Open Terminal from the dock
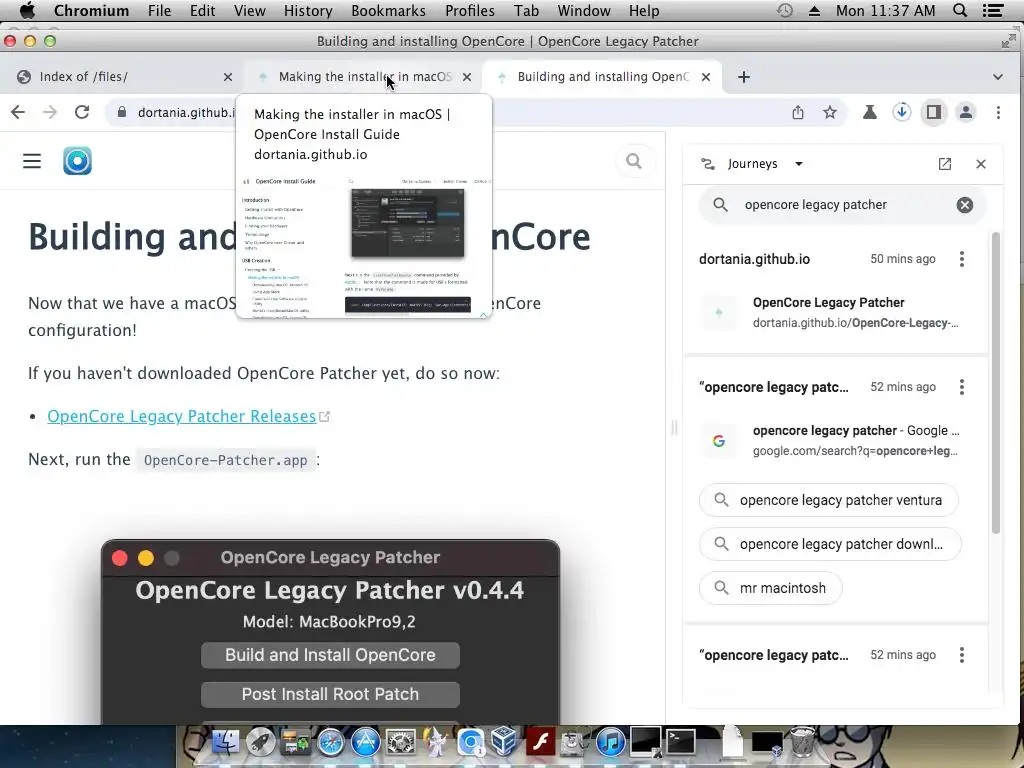Viewport: 1024px width, 768px height. coord(680,743)
